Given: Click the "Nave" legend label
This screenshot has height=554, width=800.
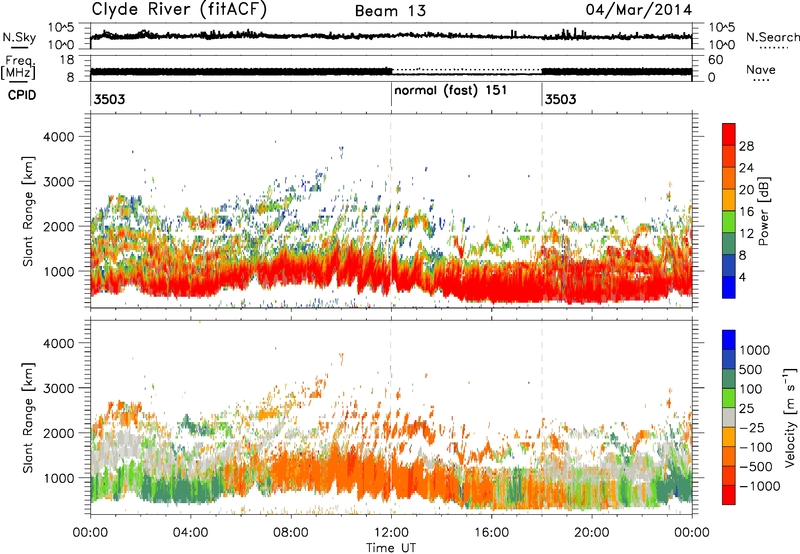Looking at the screenshot, I should (761, 69).
